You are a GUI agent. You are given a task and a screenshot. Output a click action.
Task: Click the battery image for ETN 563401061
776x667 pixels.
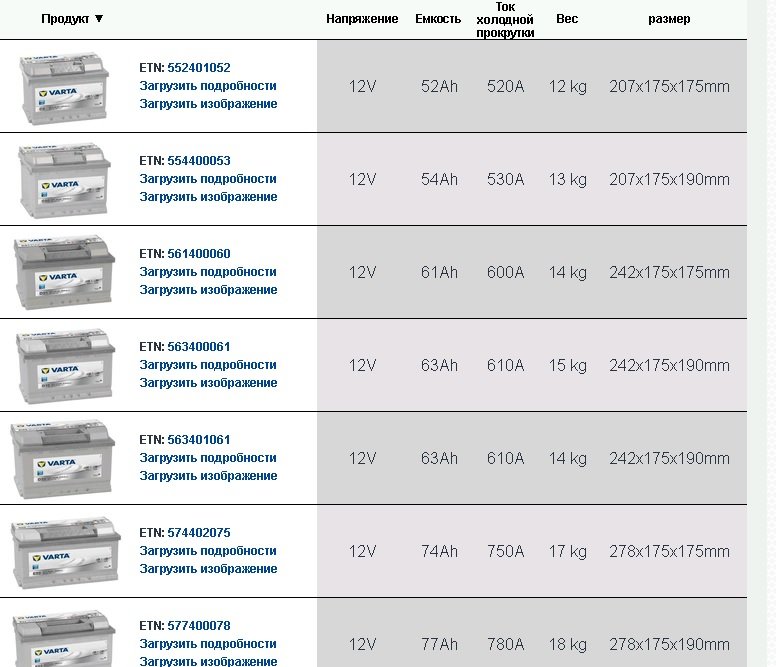pyautogui.click(x=64, y=458)
